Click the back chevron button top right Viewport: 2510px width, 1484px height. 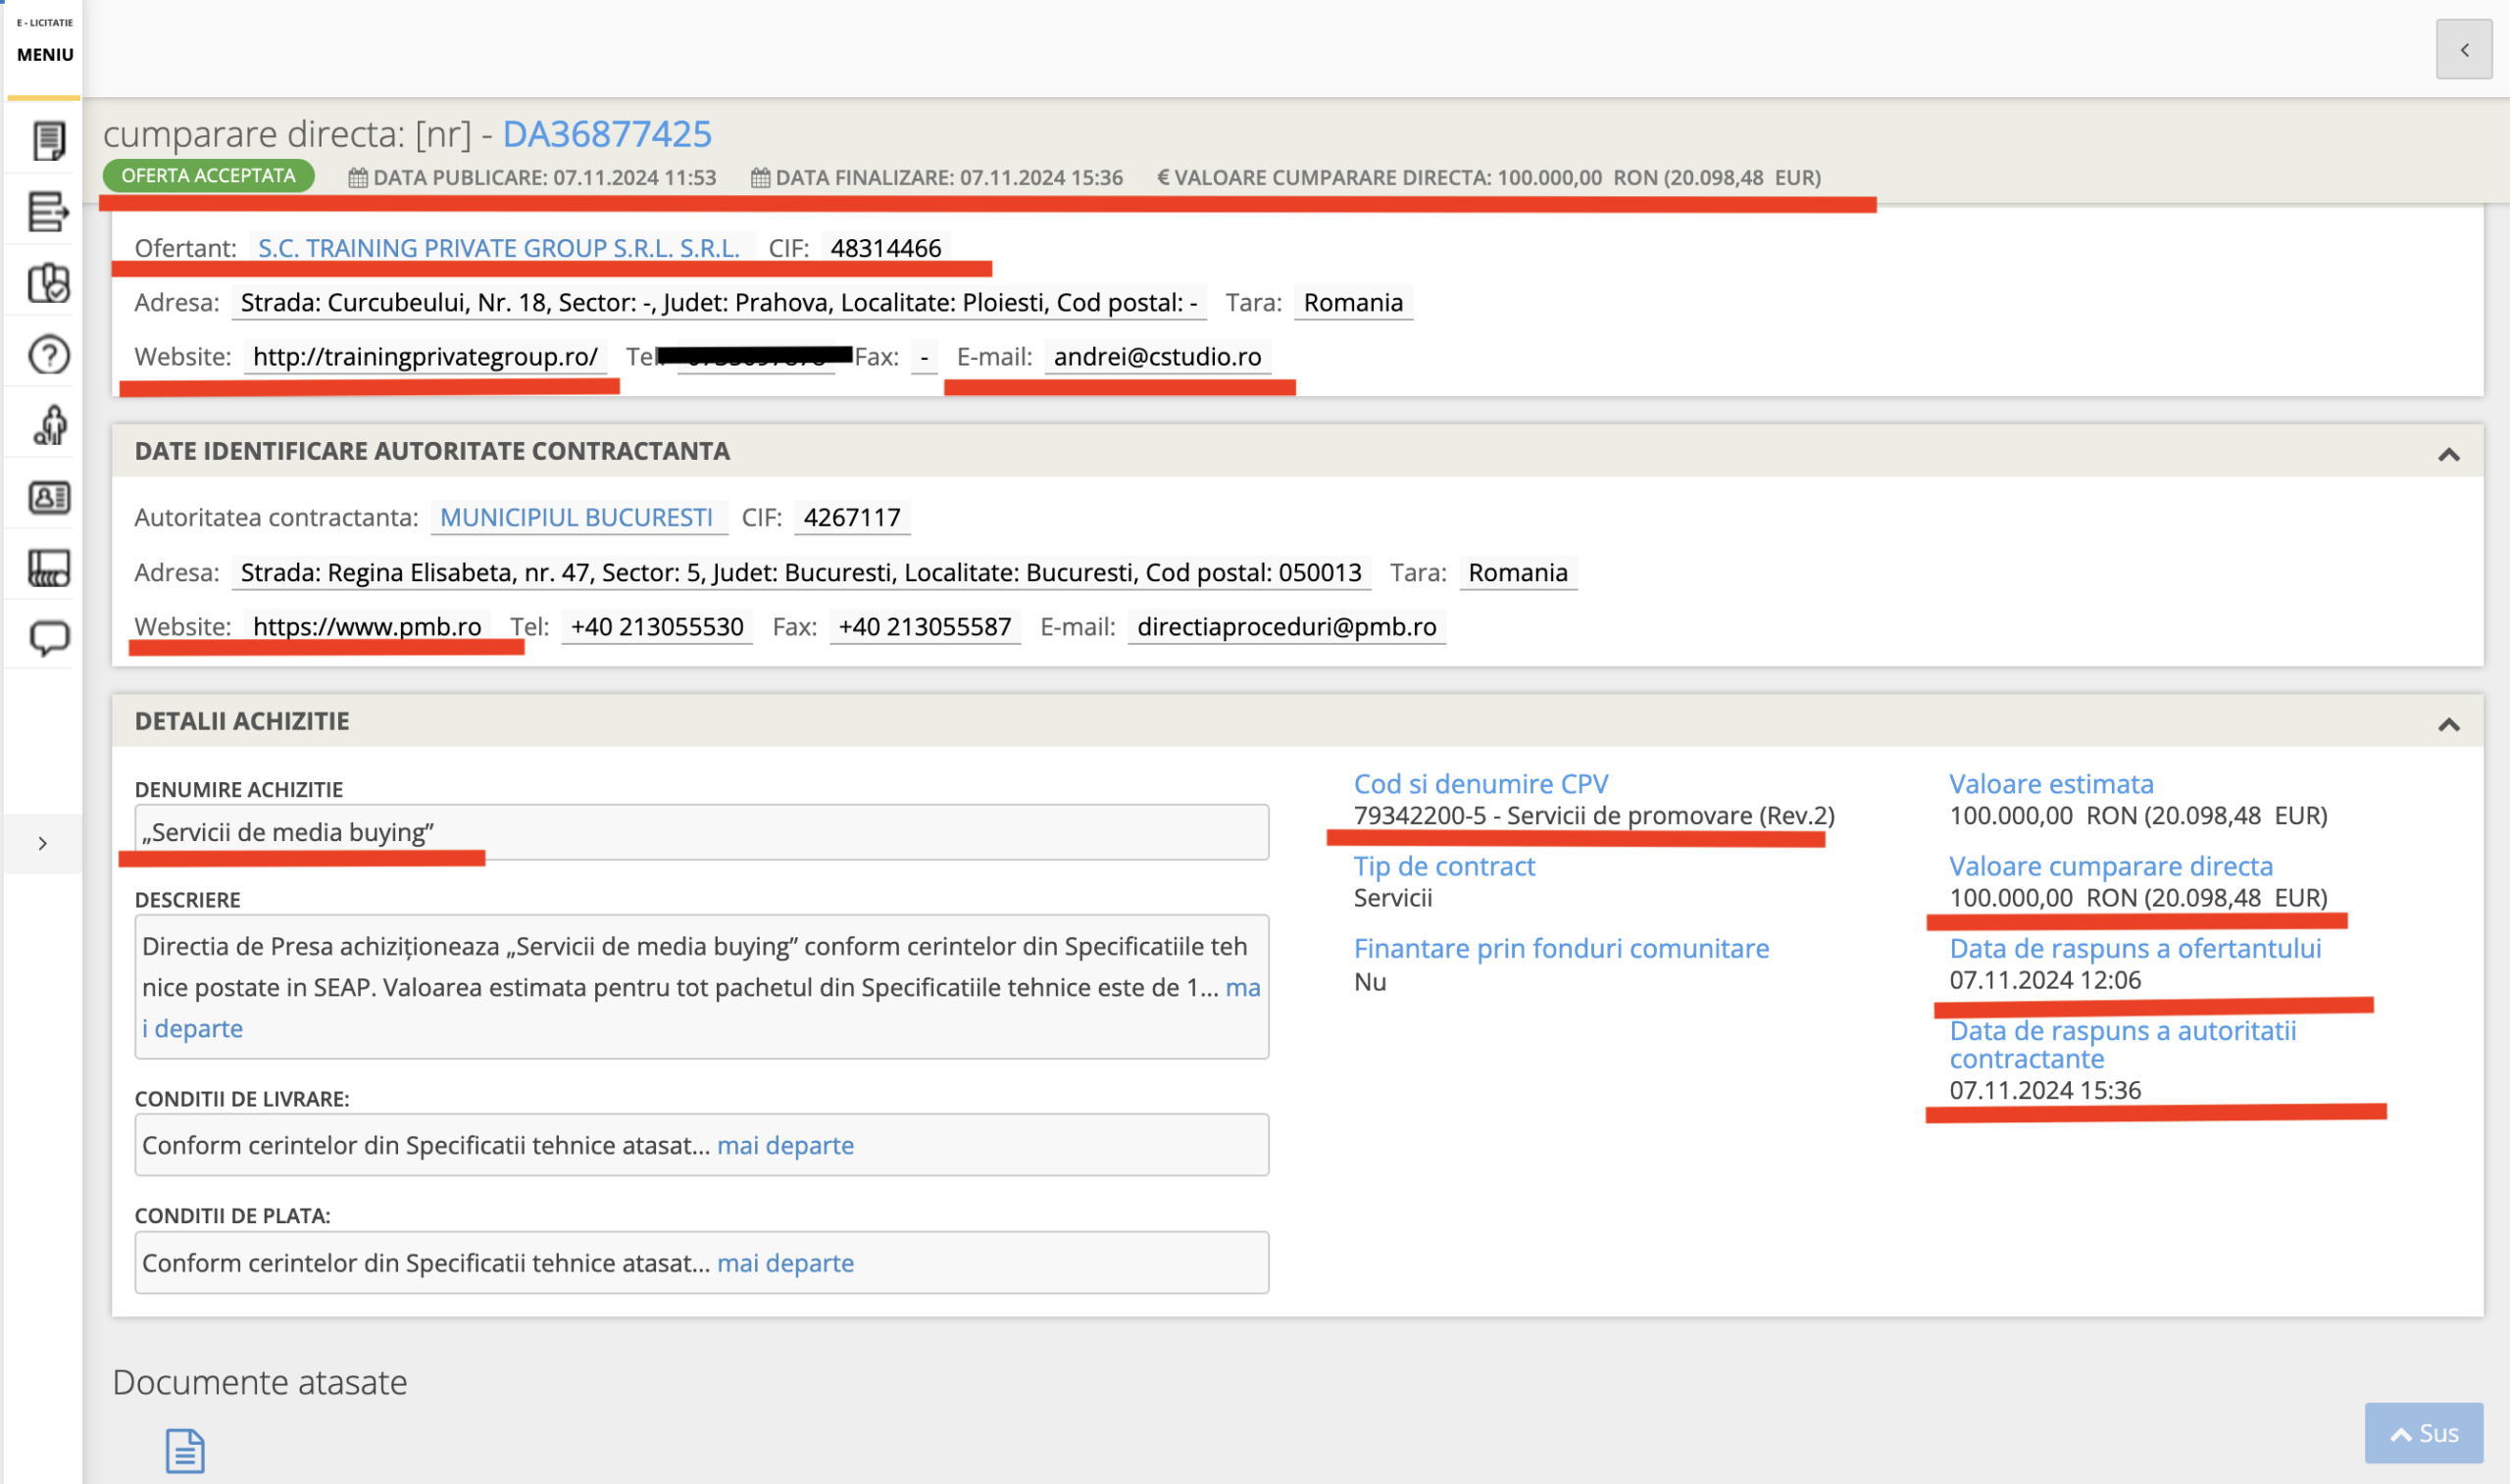2464,49
